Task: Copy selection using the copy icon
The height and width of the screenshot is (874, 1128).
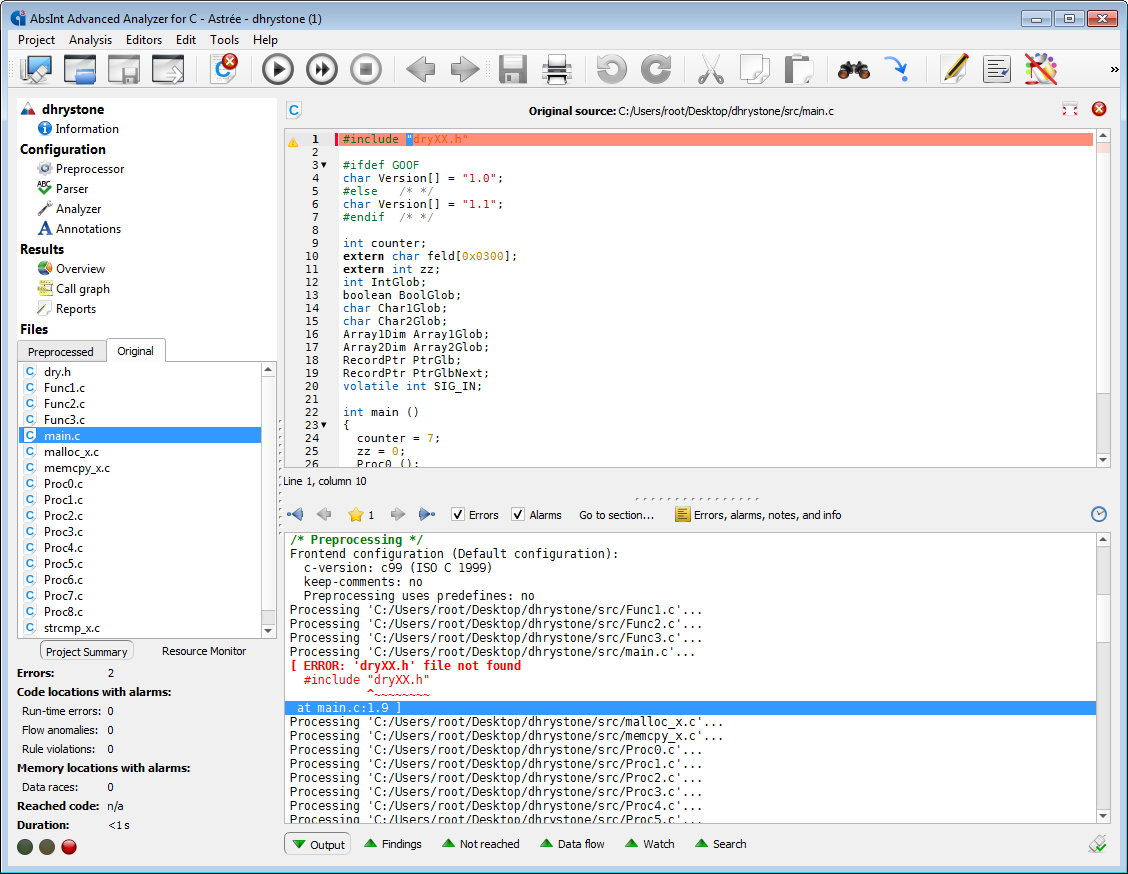Action: (754, 70)
